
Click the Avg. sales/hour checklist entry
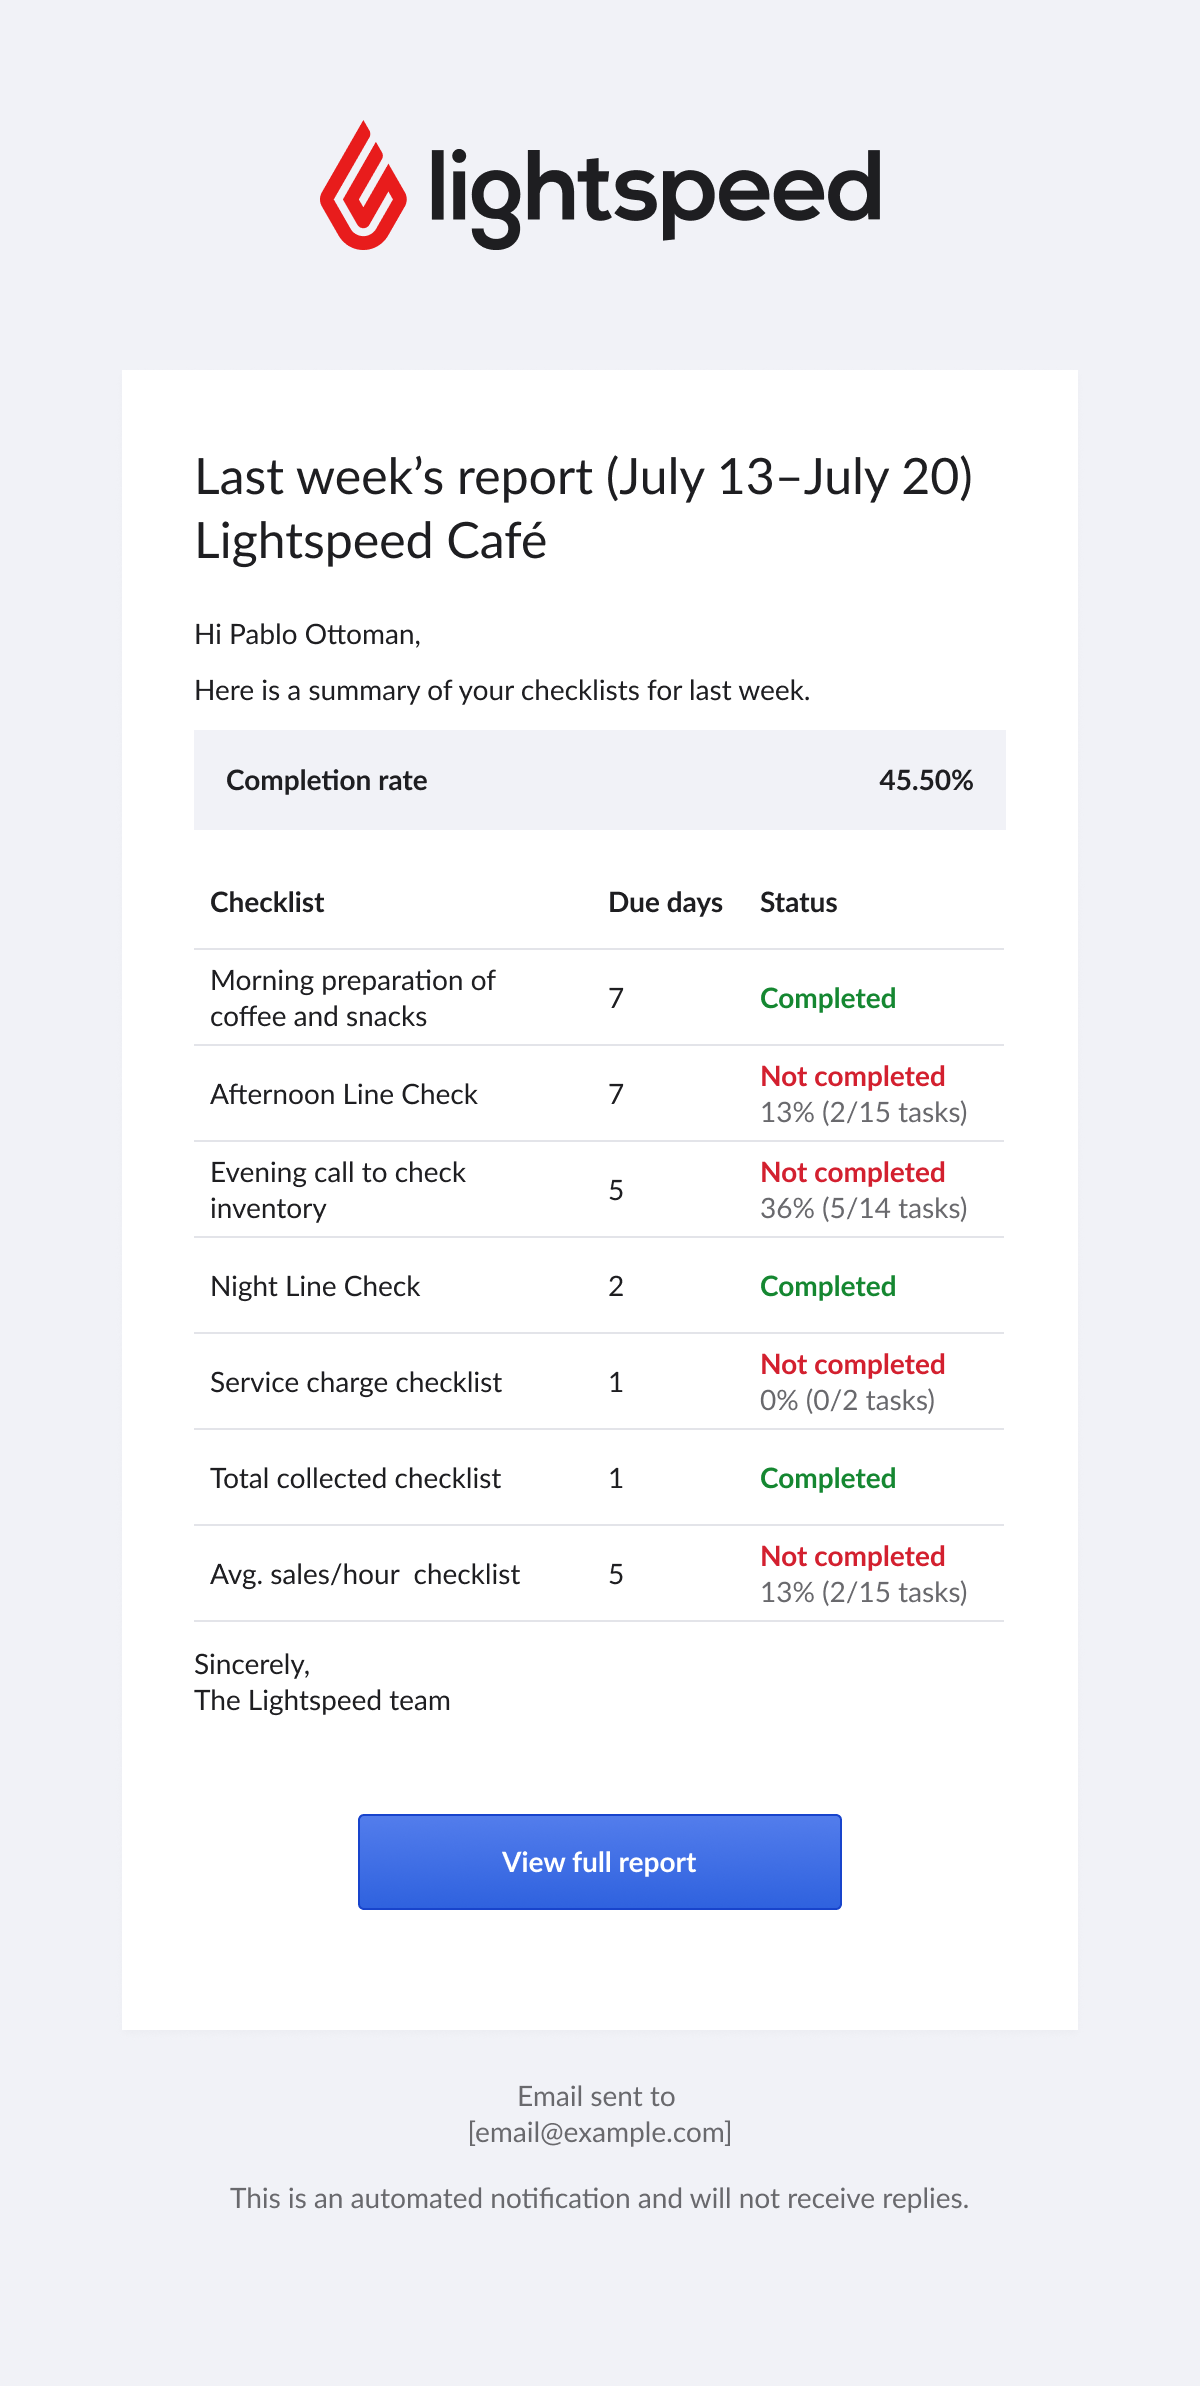click(x=365, y=1574)
